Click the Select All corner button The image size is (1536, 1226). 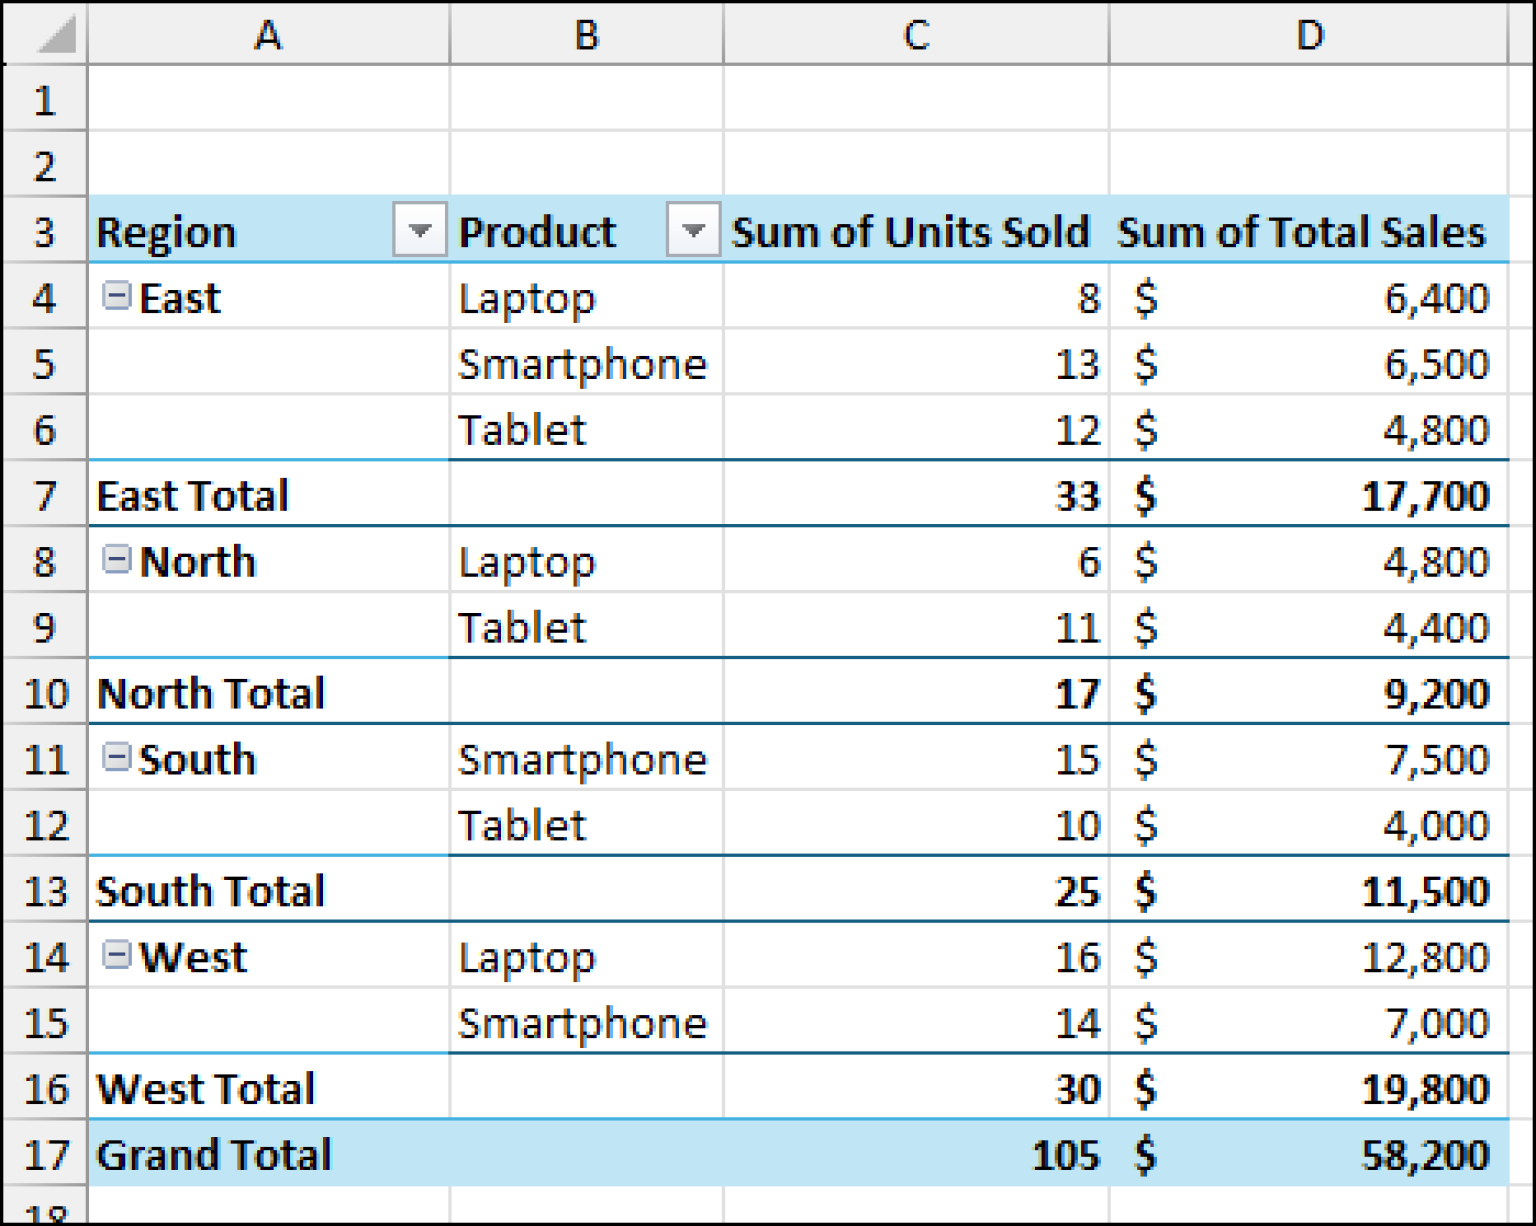[x=44, y=35]
